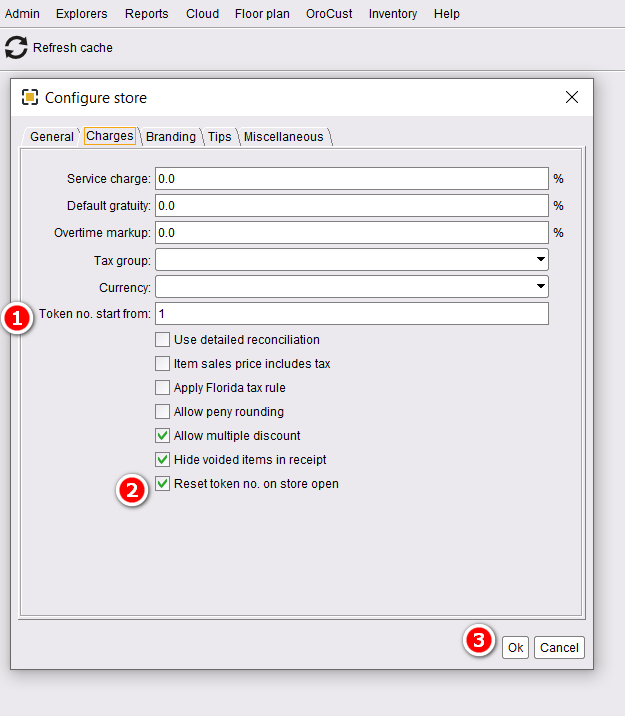Click the Service charge input field
Screen dimensions: 625x716
(x=352, y=179)
